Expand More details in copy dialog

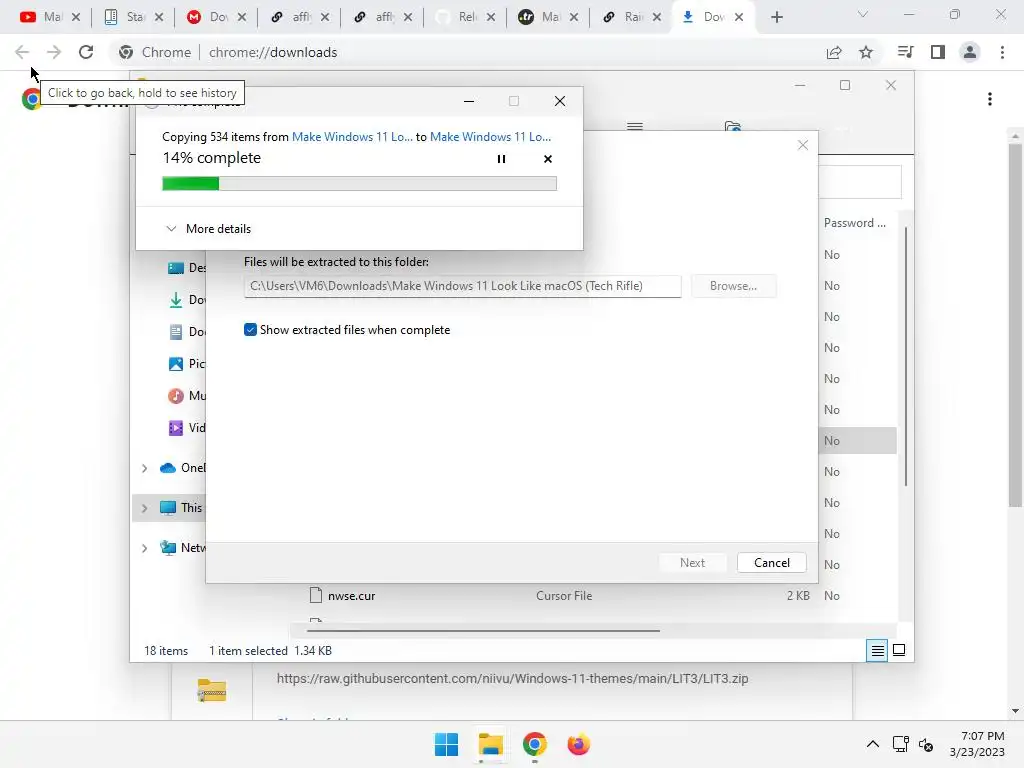[x=208, y=229]
